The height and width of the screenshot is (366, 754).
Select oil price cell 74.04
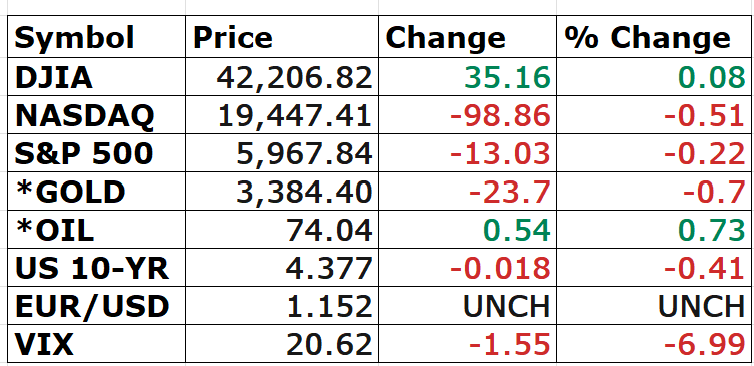click(x=282, y=229)
